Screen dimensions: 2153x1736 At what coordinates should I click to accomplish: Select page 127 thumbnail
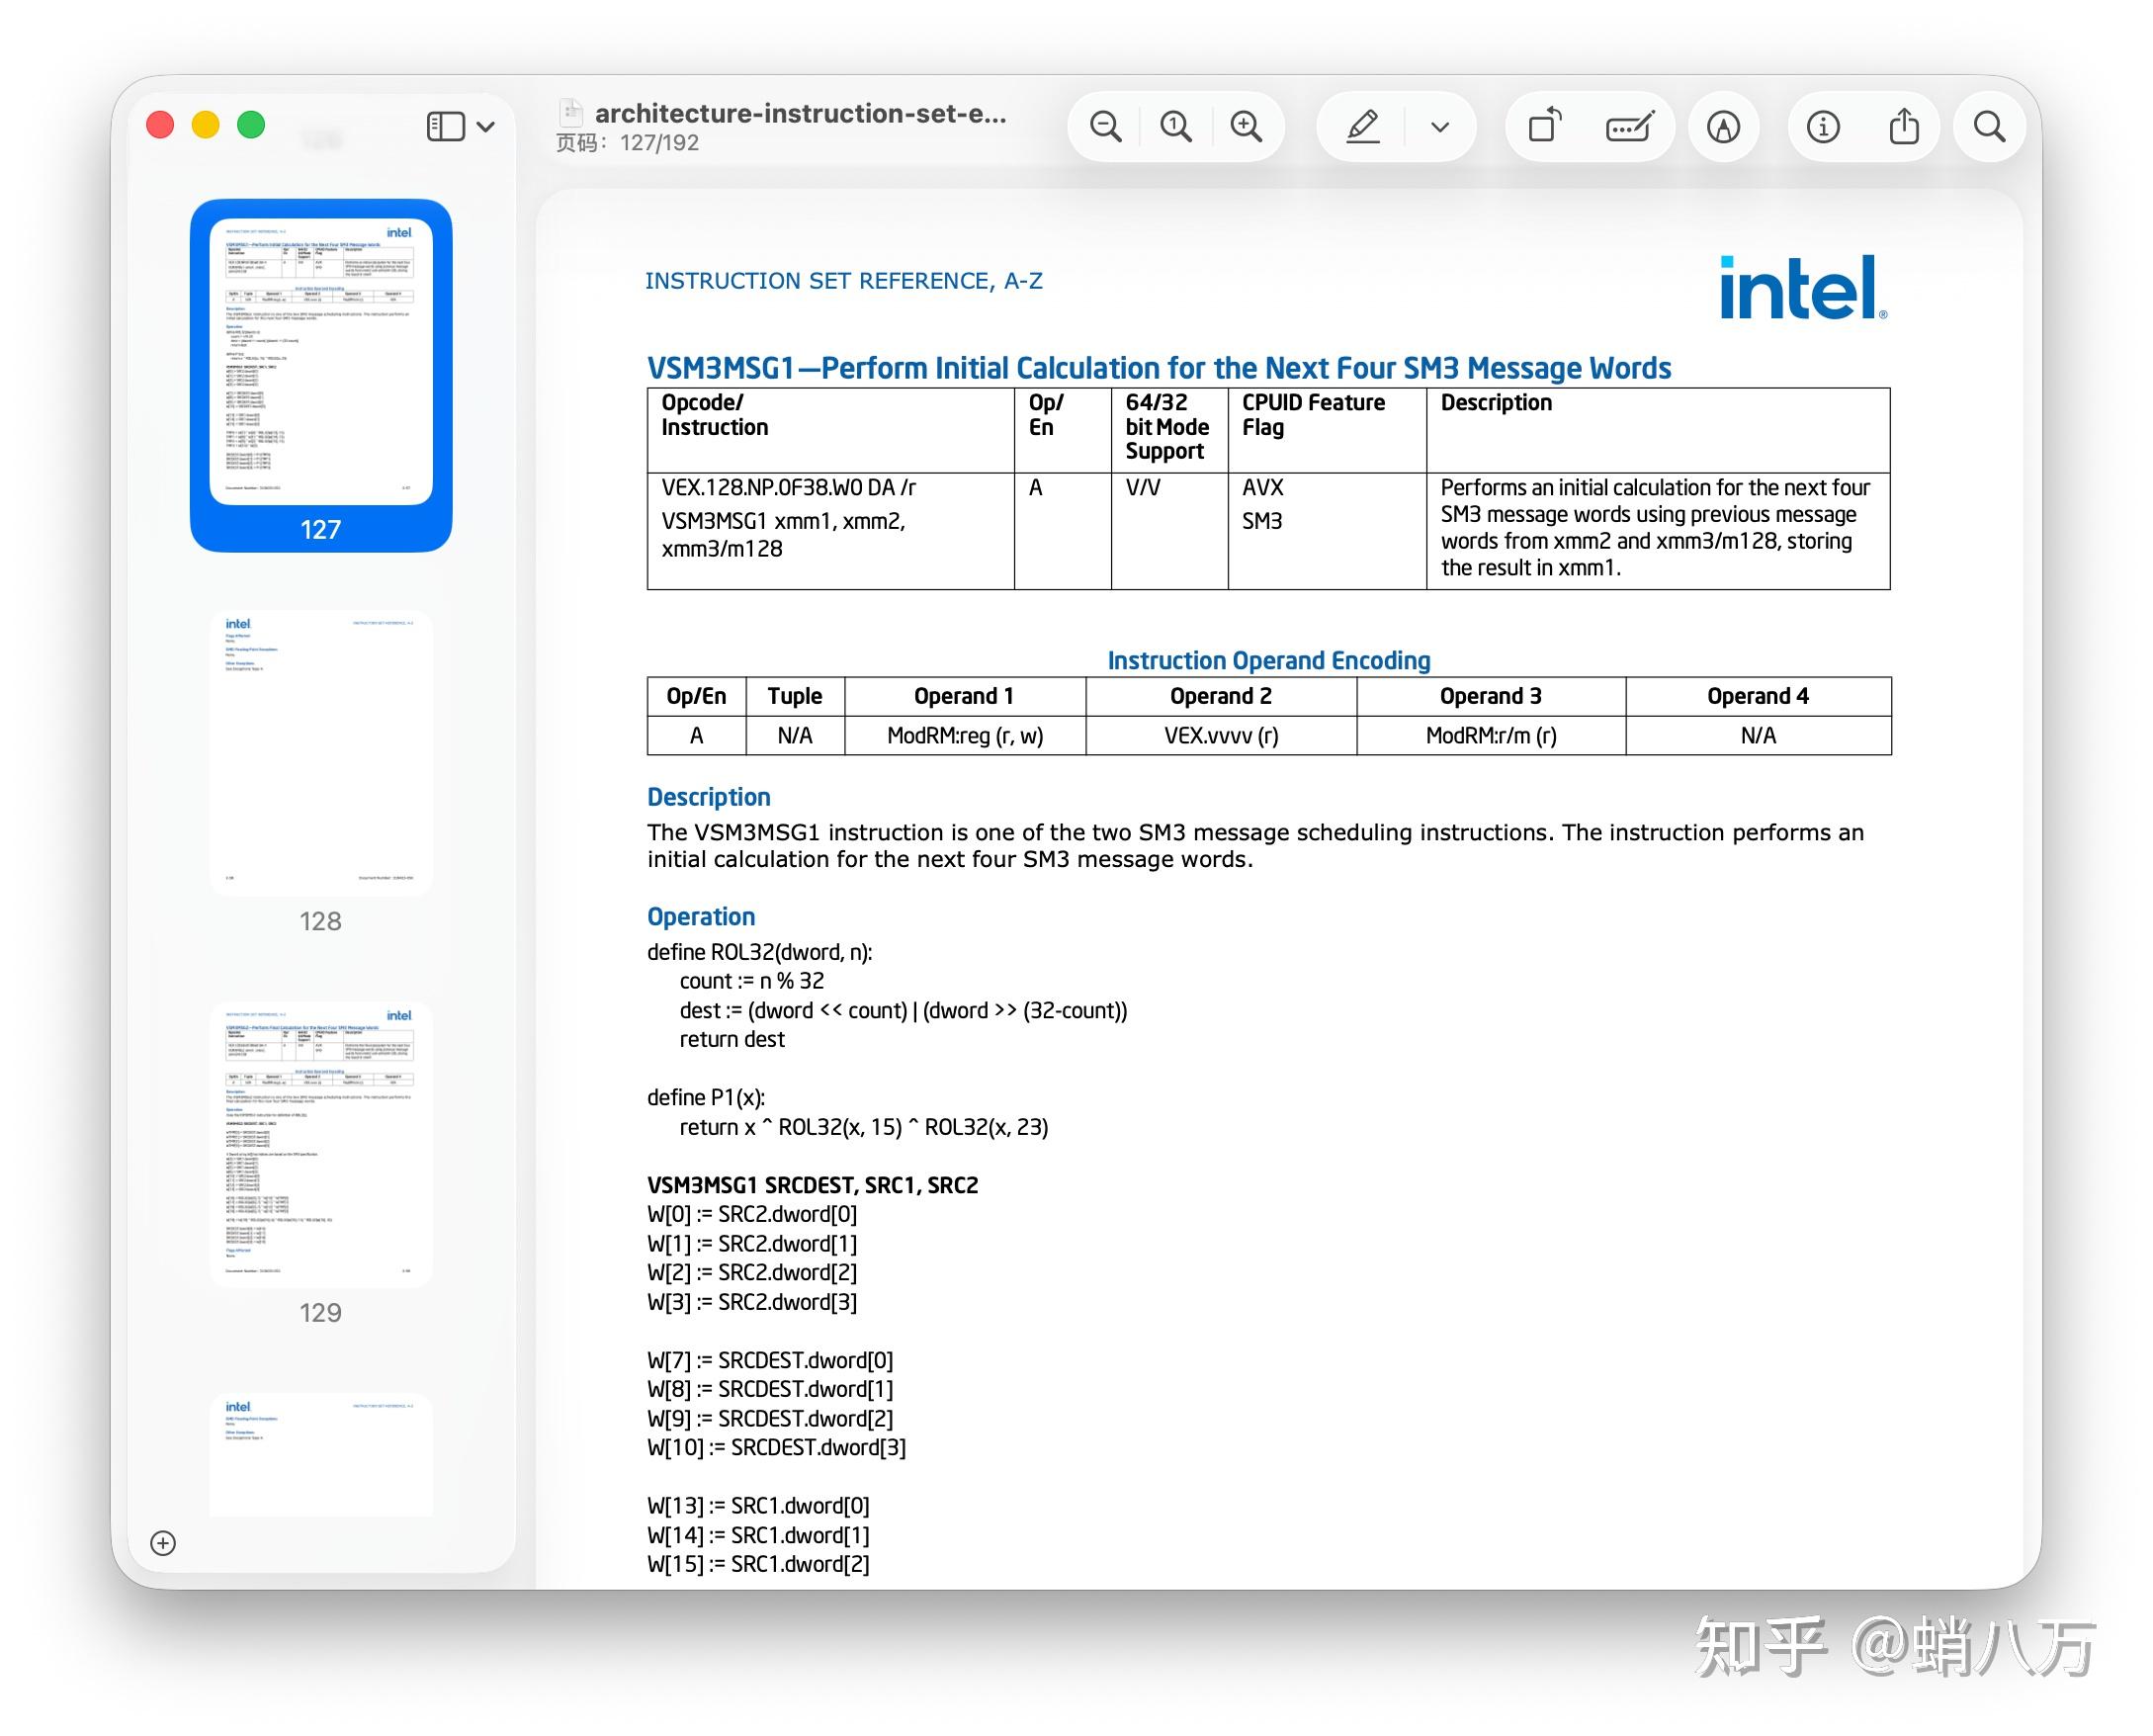tap(321, 362)
